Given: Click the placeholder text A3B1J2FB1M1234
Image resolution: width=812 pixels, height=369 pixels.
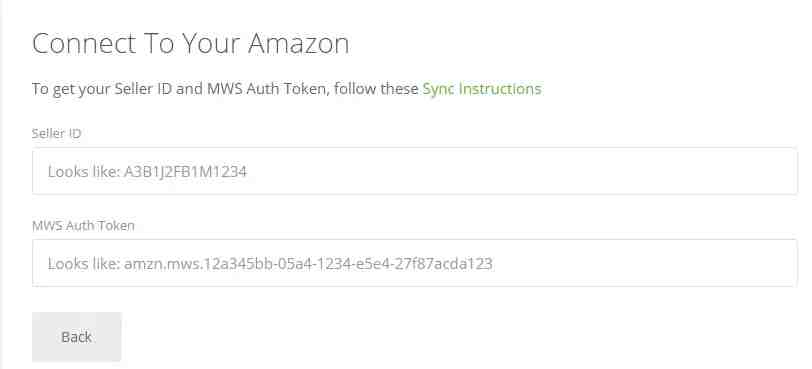Looking at the screenshot, I should click(x=185, y=171).
